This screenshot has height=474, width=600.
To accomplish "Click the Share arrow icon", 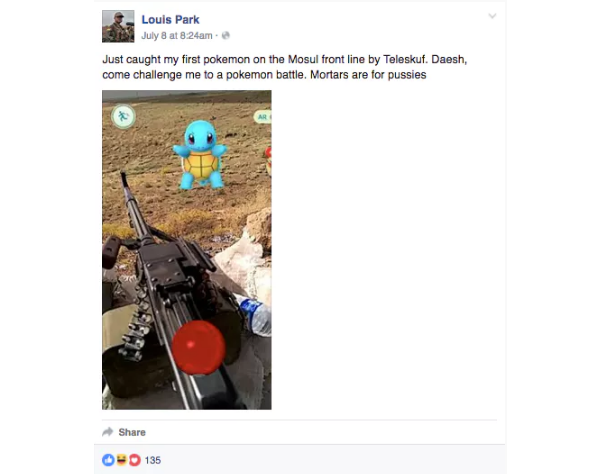I will 108,432.
